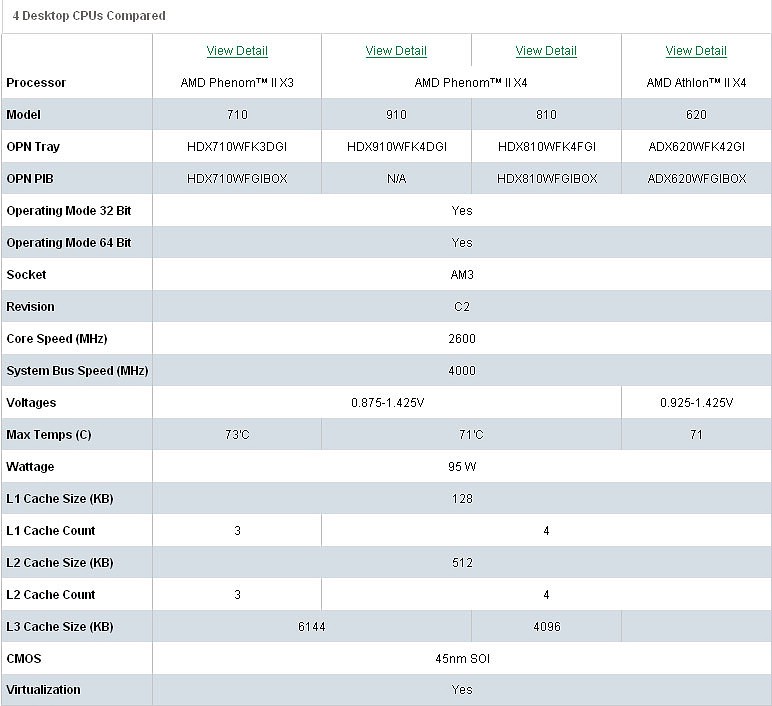Open View Detail link for Athlon II X4 620
Image resolution: width=772 pixels, height=706 pixels.
696,51
